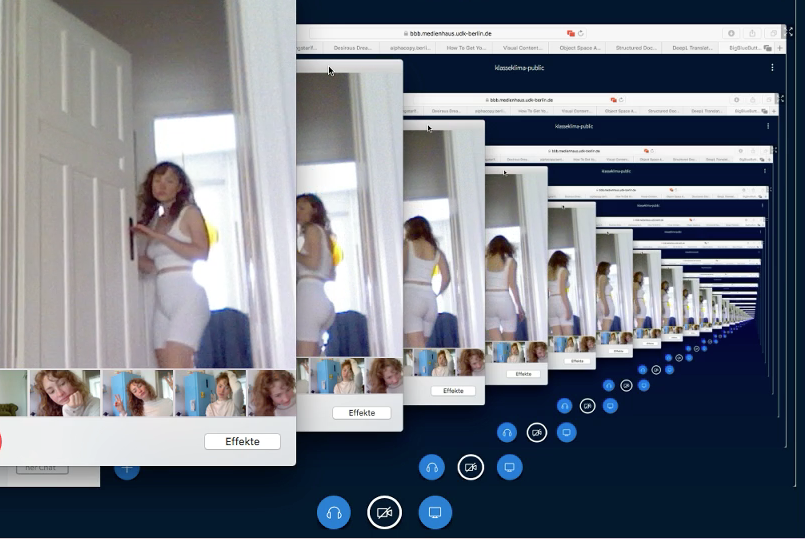Image resolution: width=805 pixels, height=539 pixels.
Task: Click the large headphones audio button at bottom
Action: coord(334,513)
